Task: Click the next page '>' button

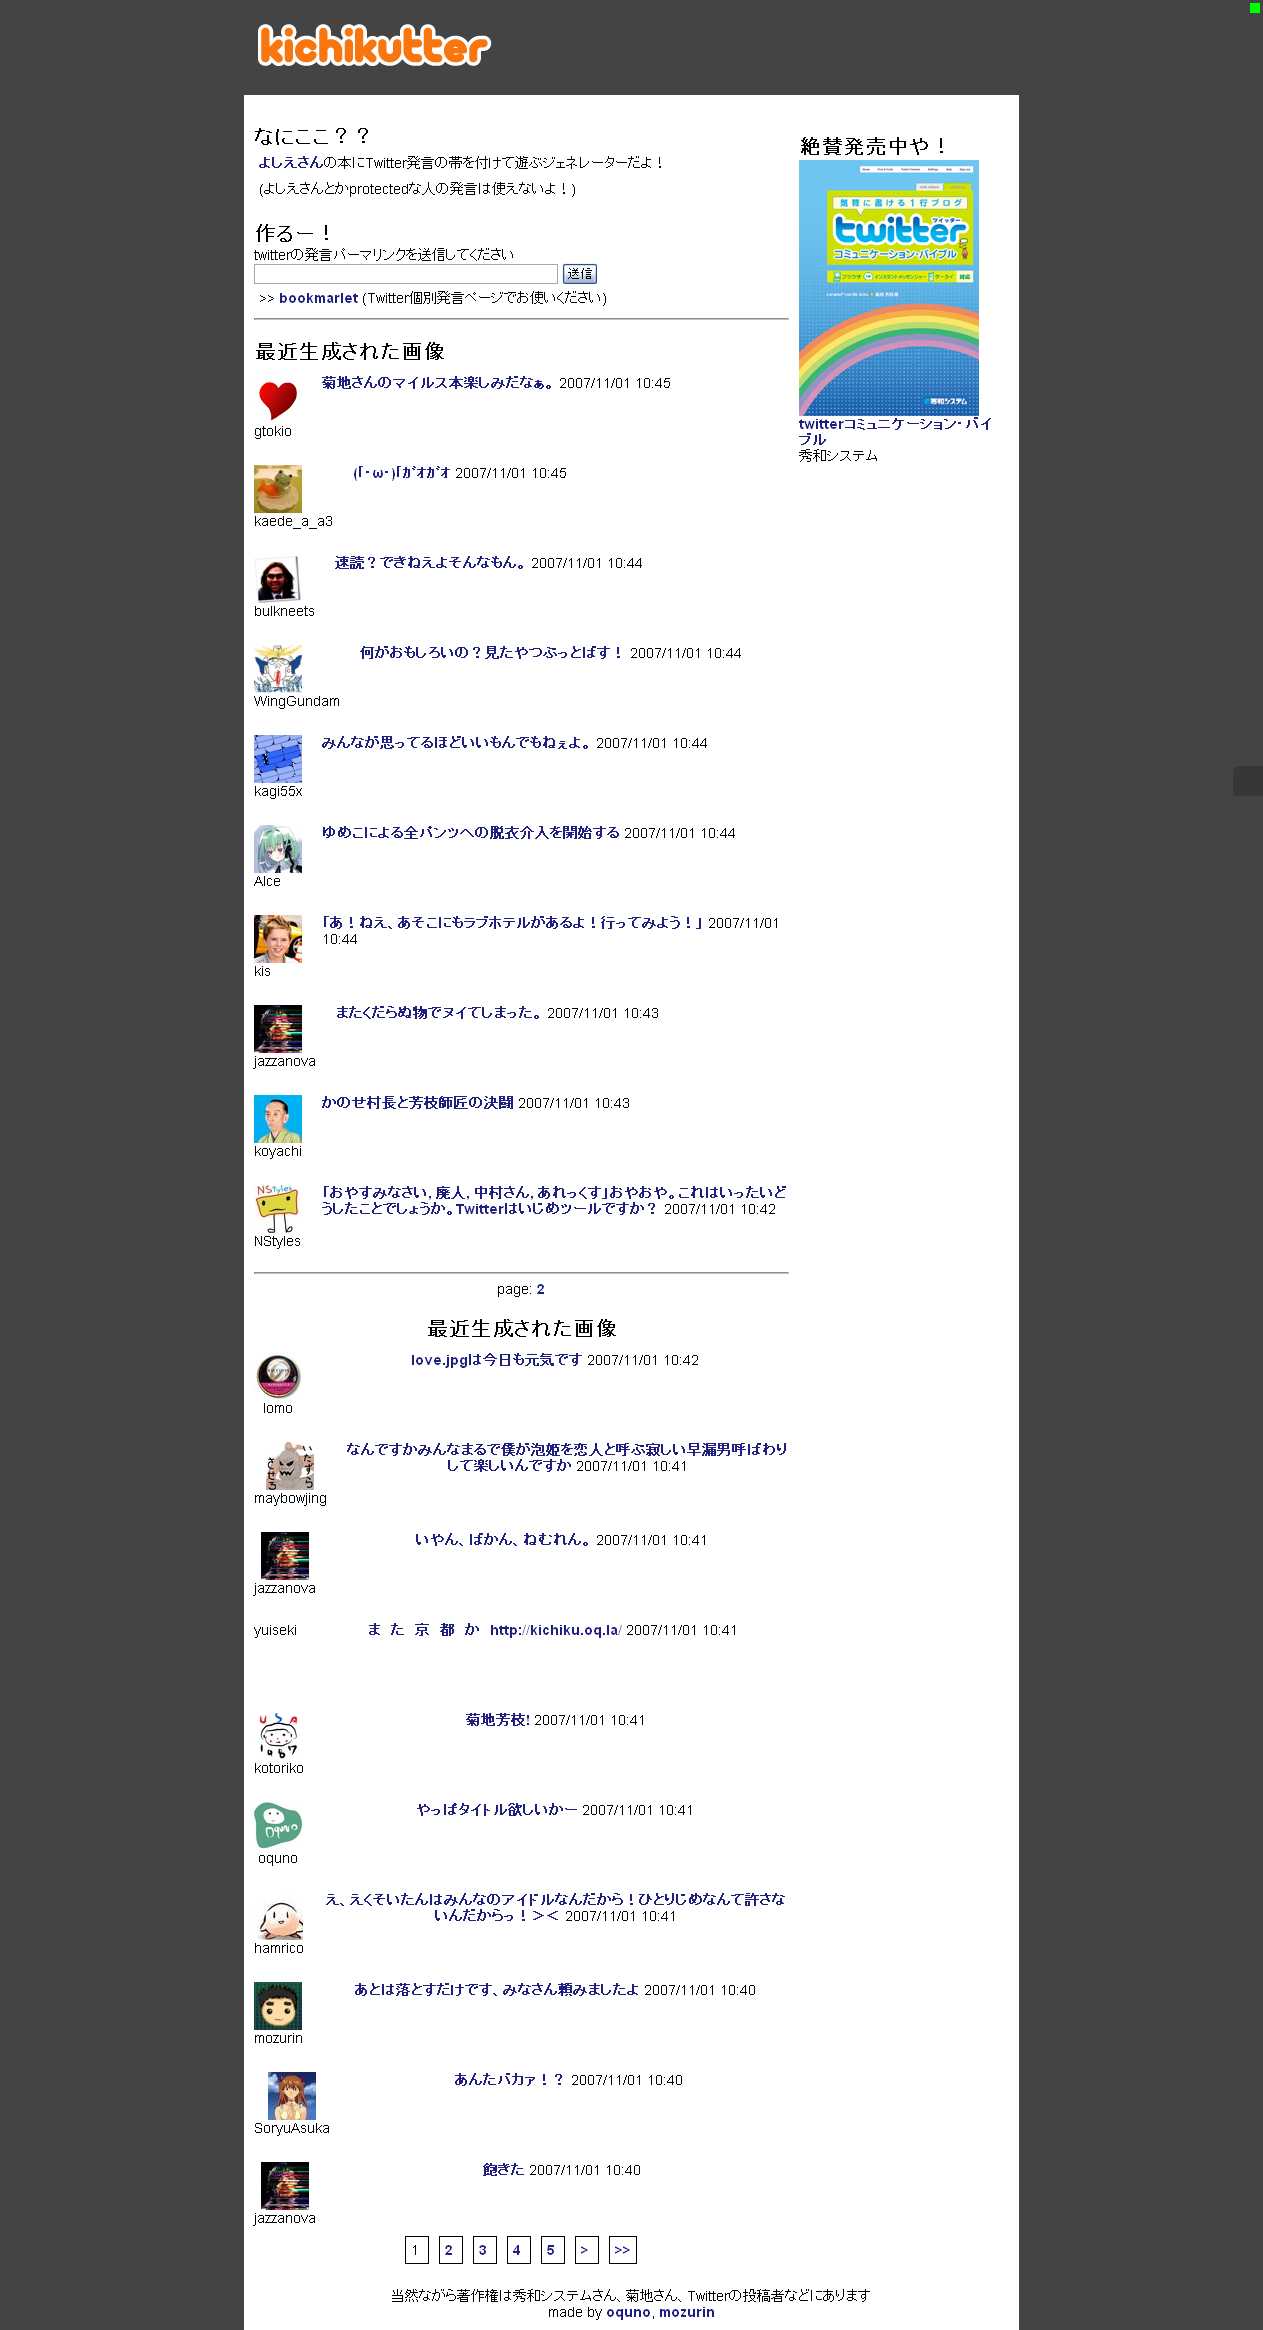Action: coord(586,2250)
